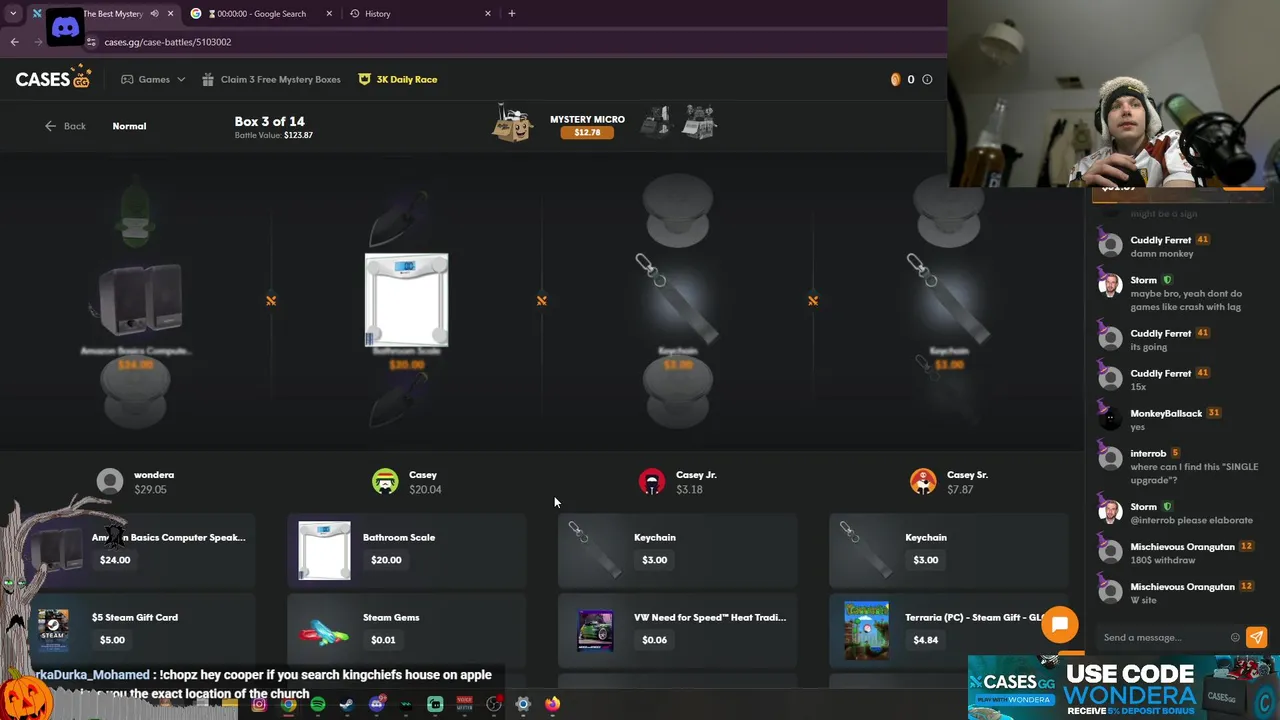This screenshot has width=1280, height=720.
Task: Close the History tab
Action: (x=488, y=14)
